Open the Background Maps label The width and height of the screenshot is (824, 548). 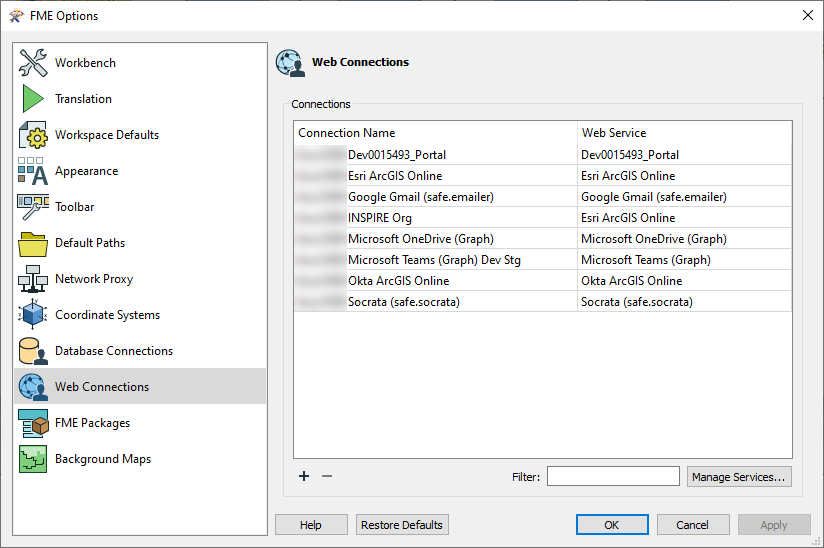click(103, 459)
